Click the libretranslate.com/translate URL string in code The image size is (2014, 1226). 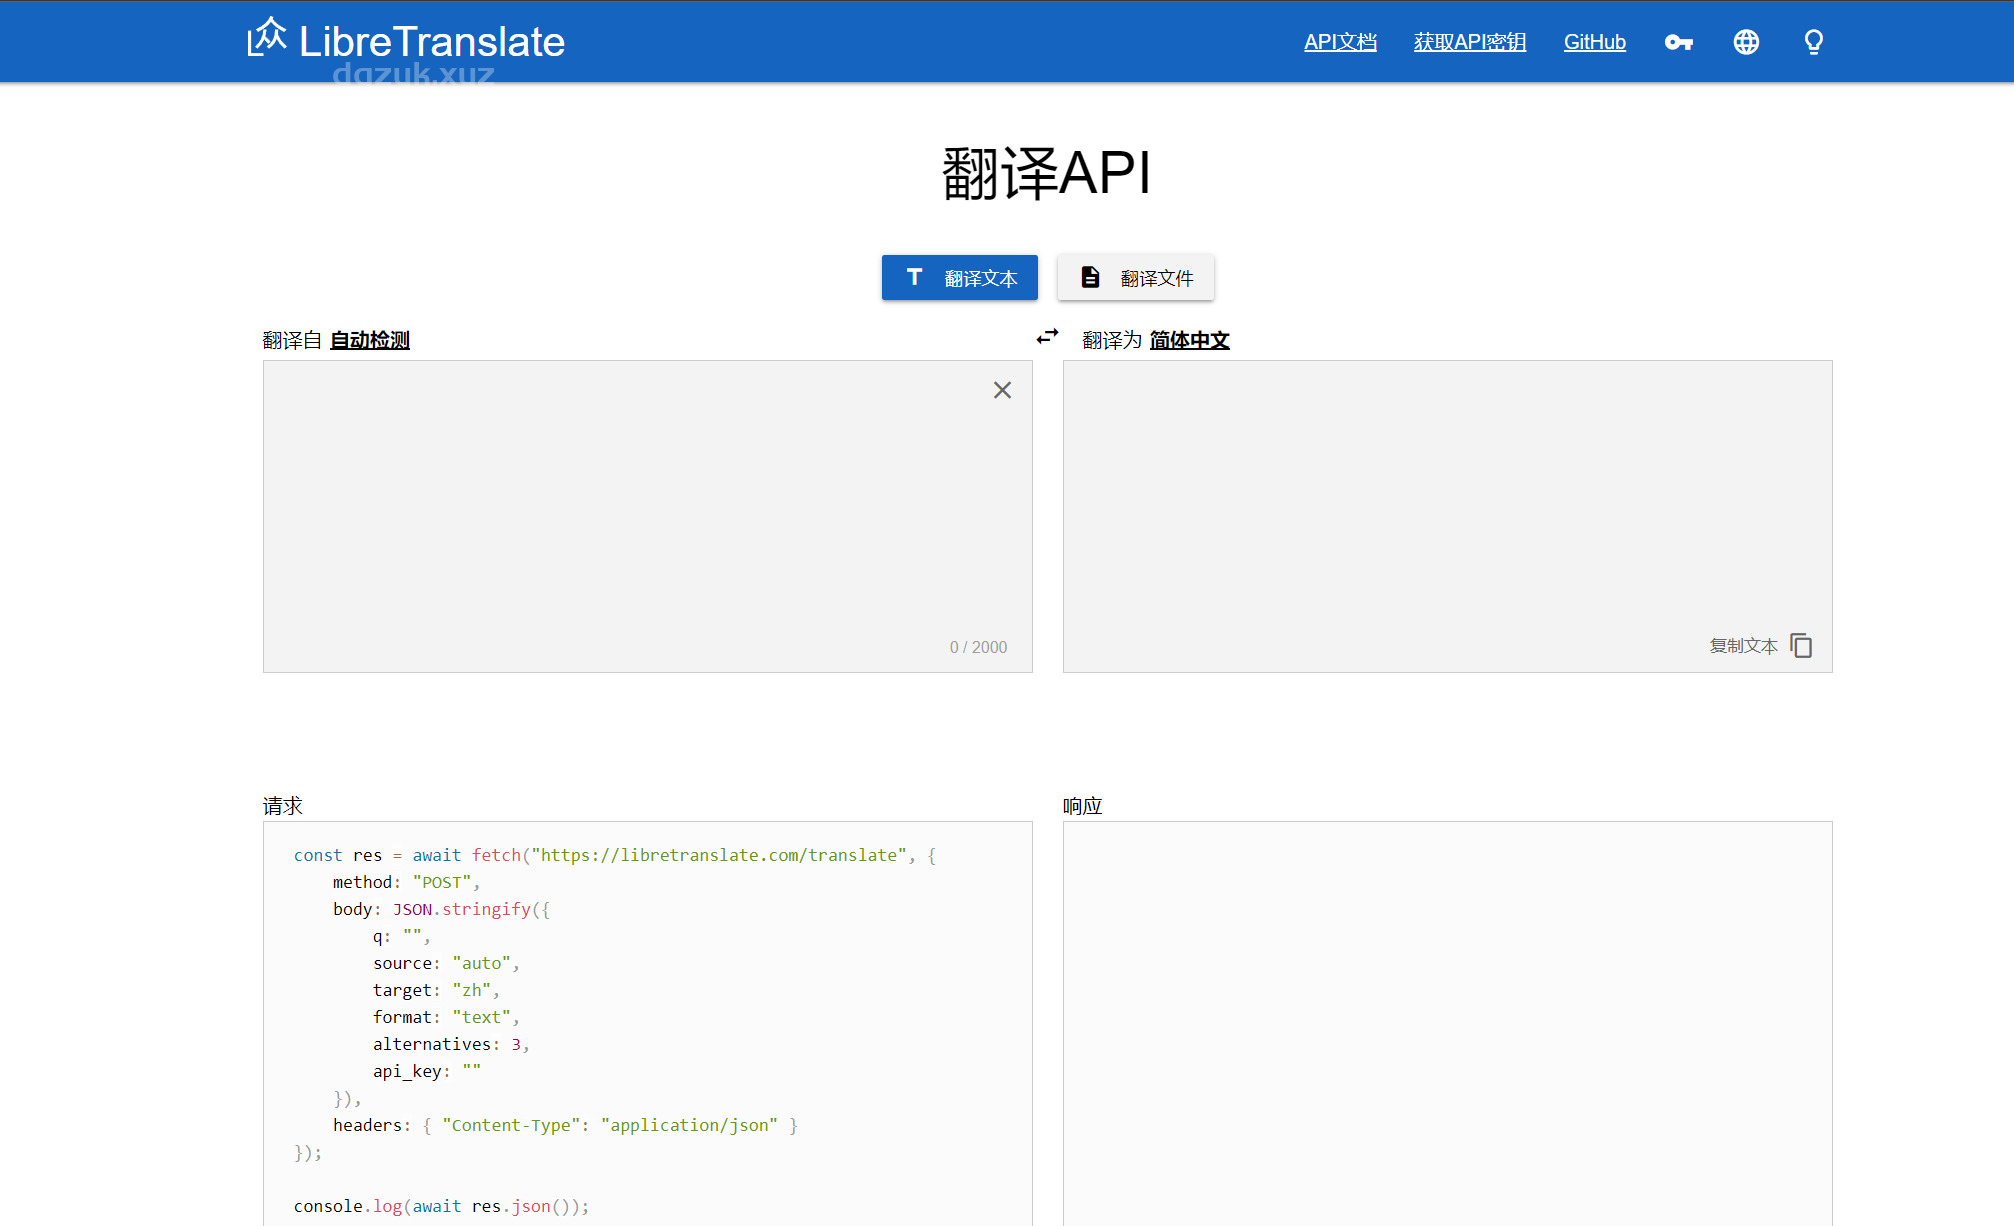pos(719,855)
